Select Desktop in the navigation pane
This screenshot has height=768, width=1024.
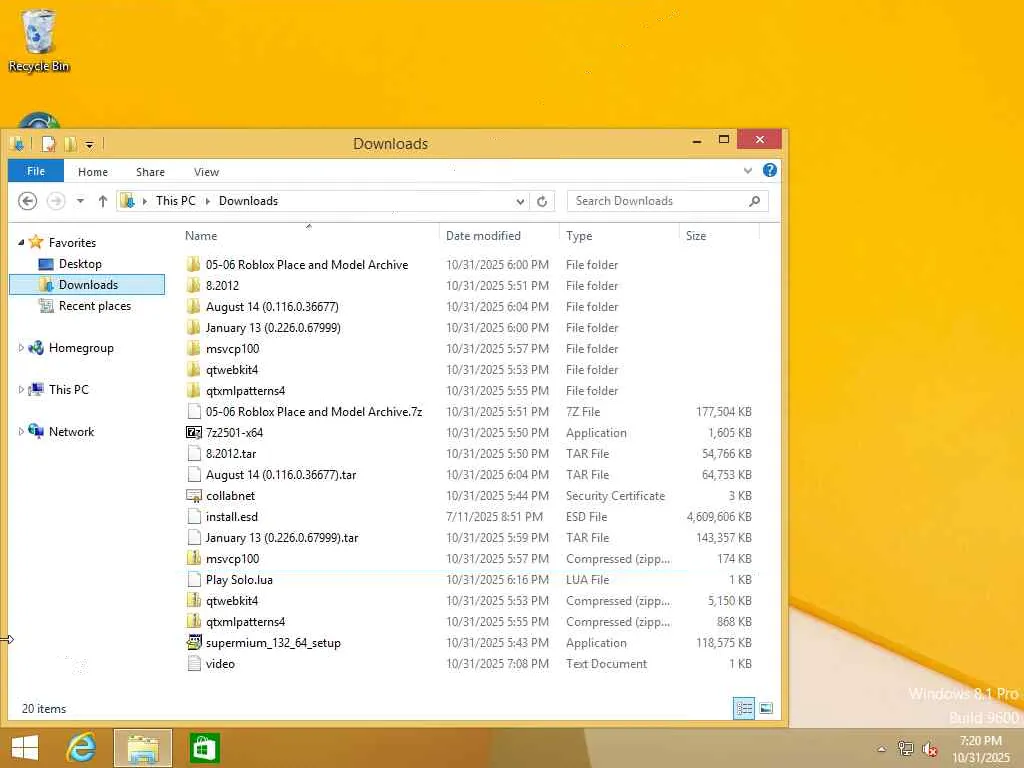[80, 264]
